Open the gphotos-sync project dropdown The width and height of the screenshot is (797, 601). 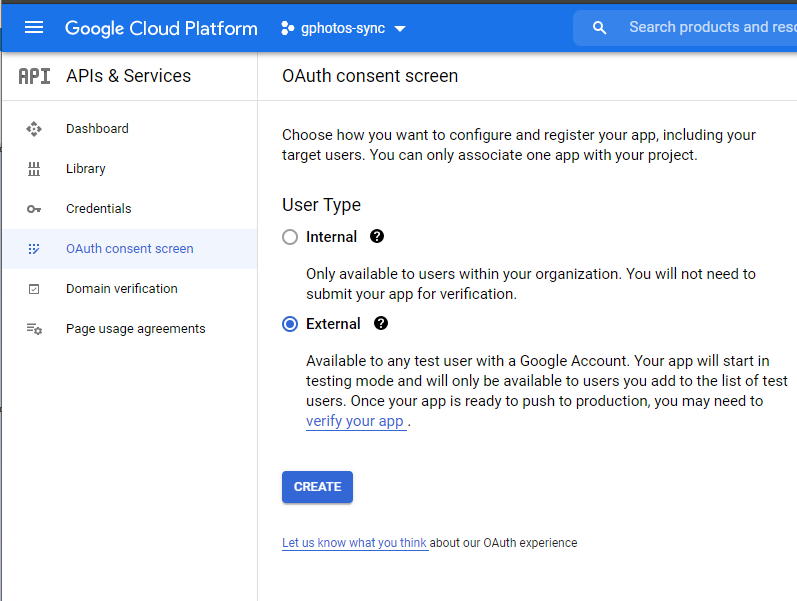(344, 28)
